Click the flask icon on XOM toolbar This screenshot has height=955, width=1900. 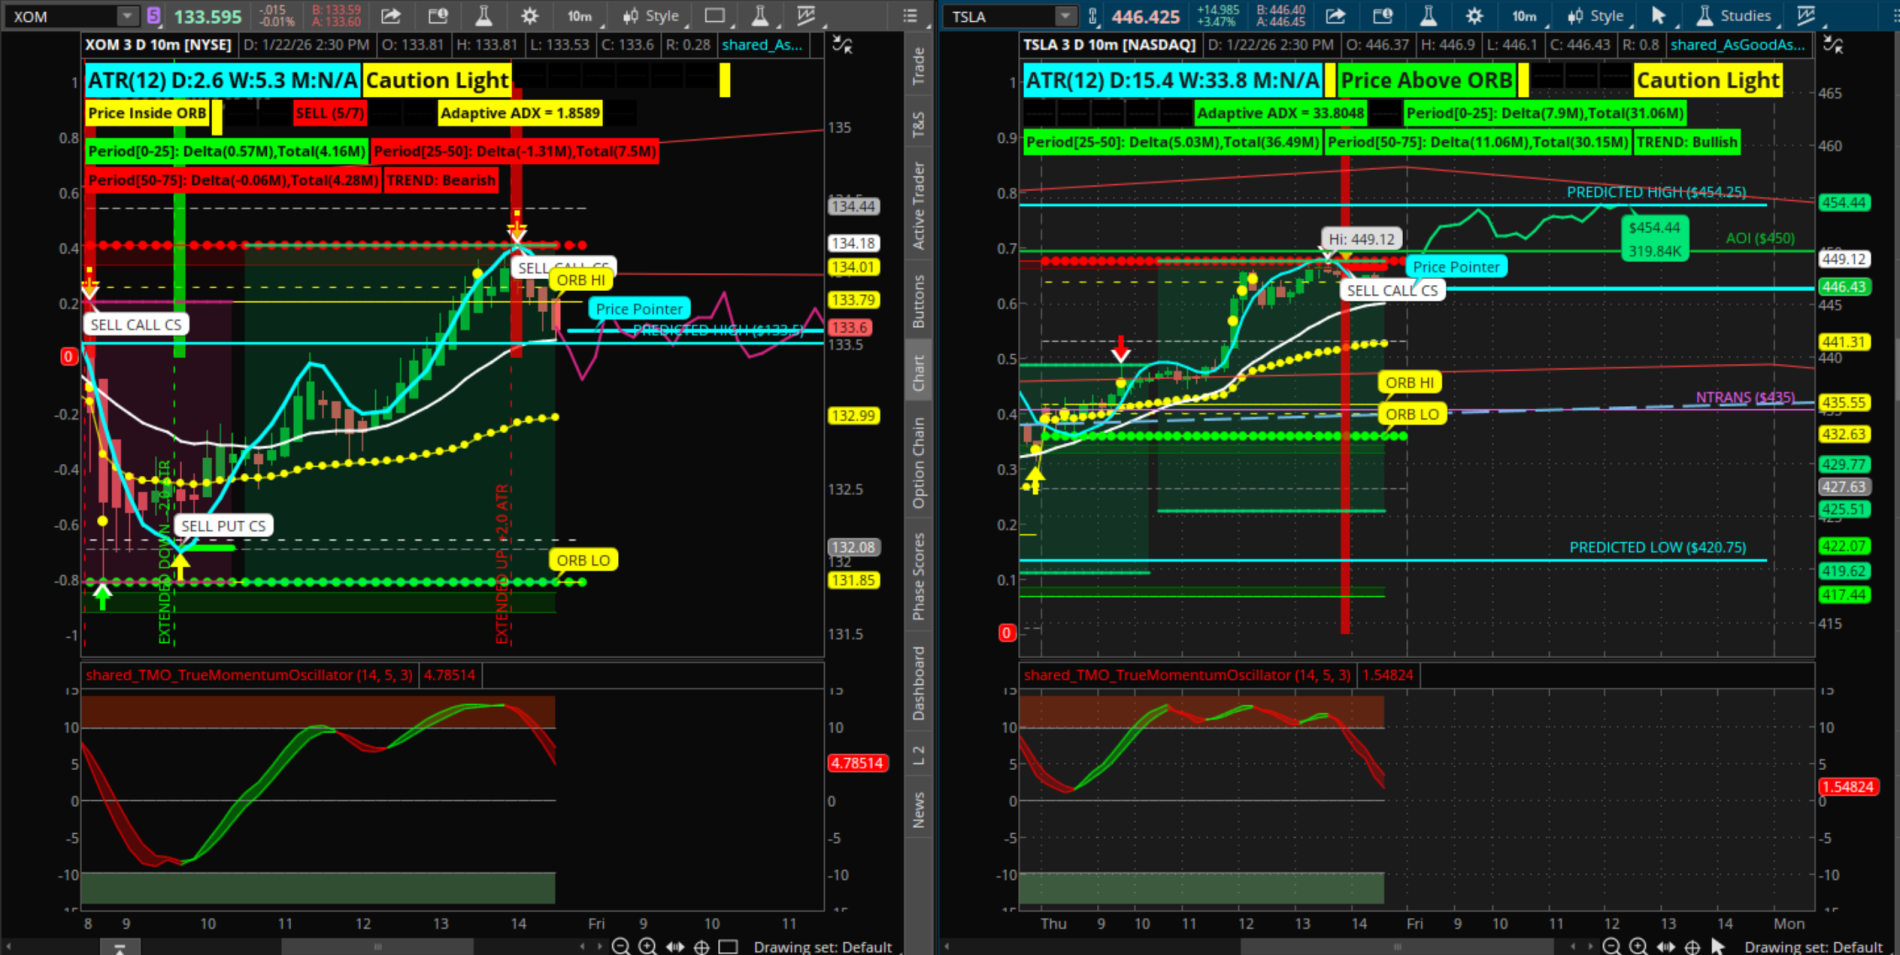[483, 16]
